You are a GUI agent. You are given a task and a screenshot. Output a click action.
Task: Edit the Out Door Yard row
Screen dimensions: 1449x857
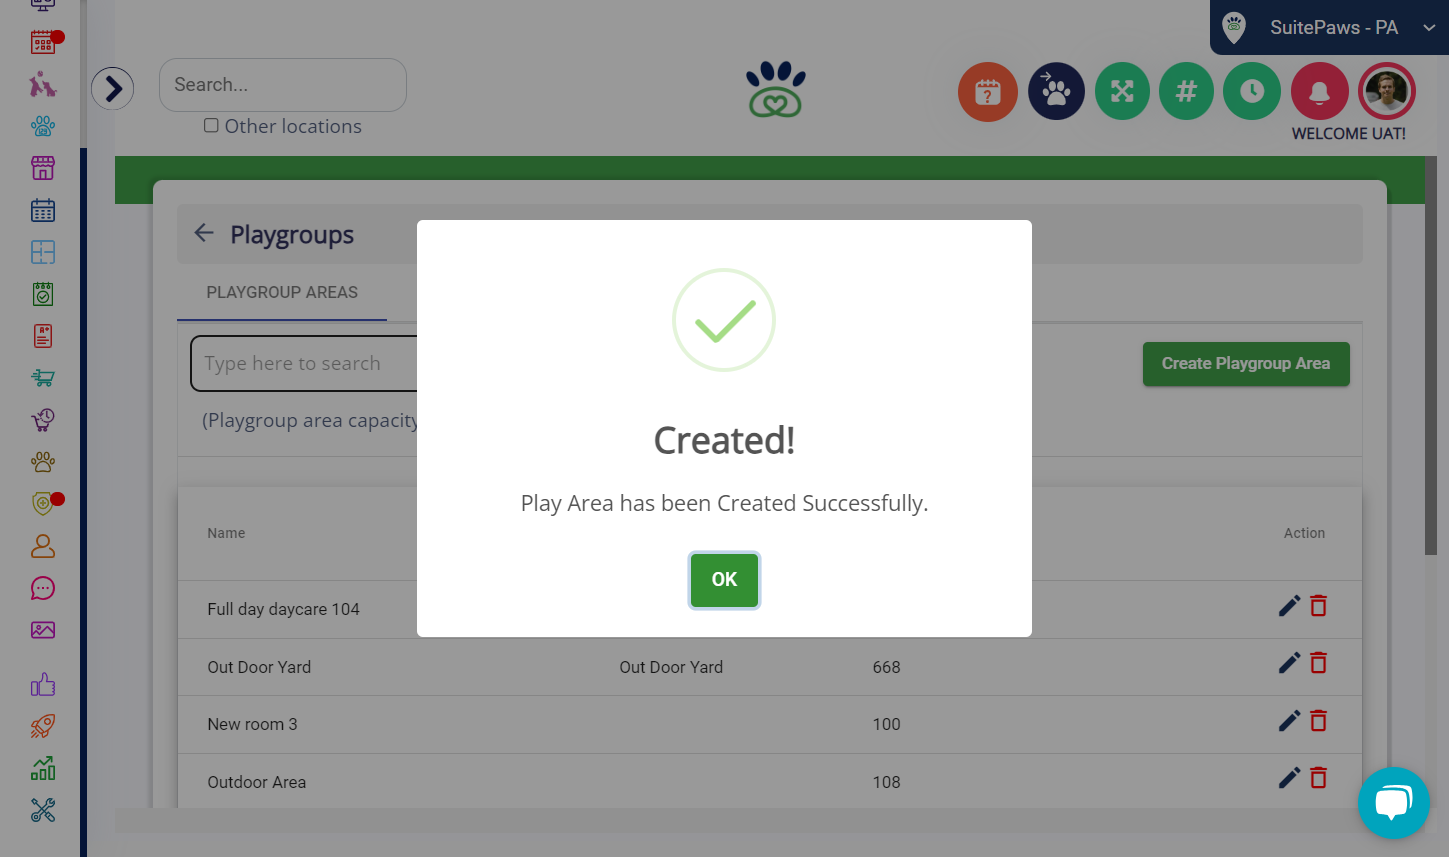pos(1290,663)
